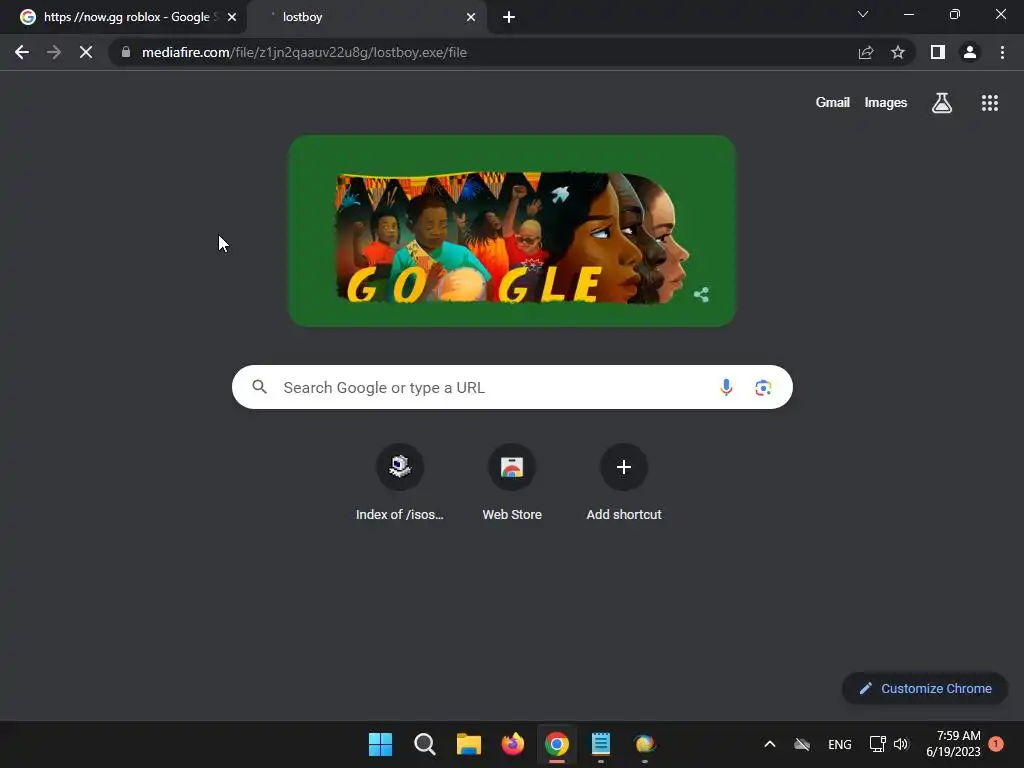Search by image with Google Lens

(763, 387)
